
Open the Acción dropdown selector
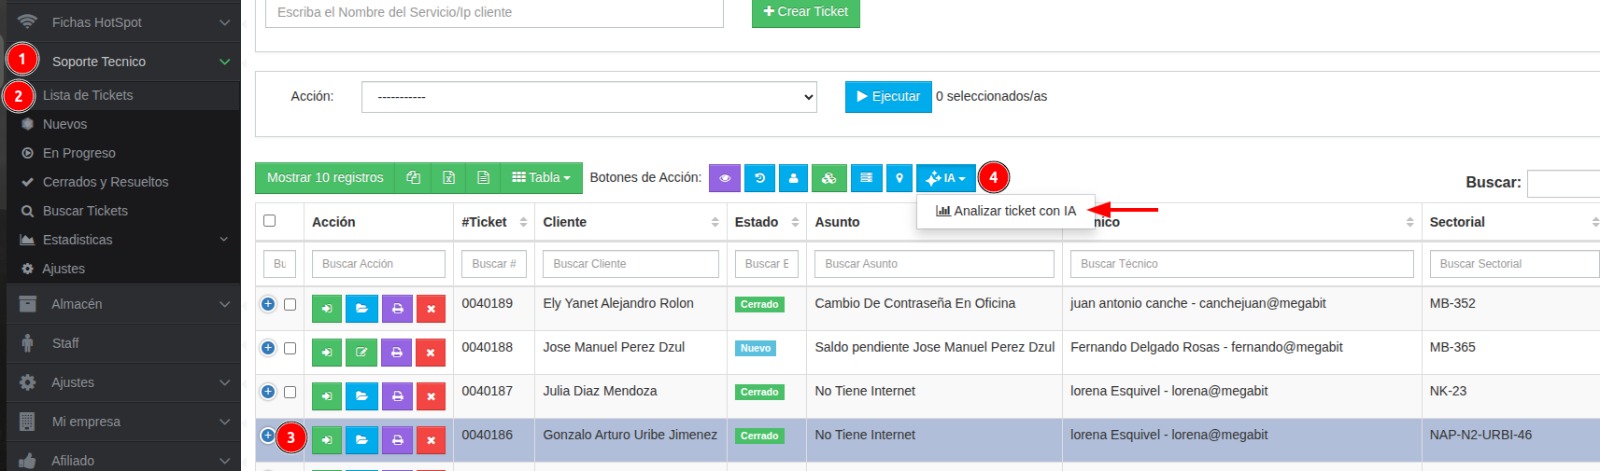[589, 97]
